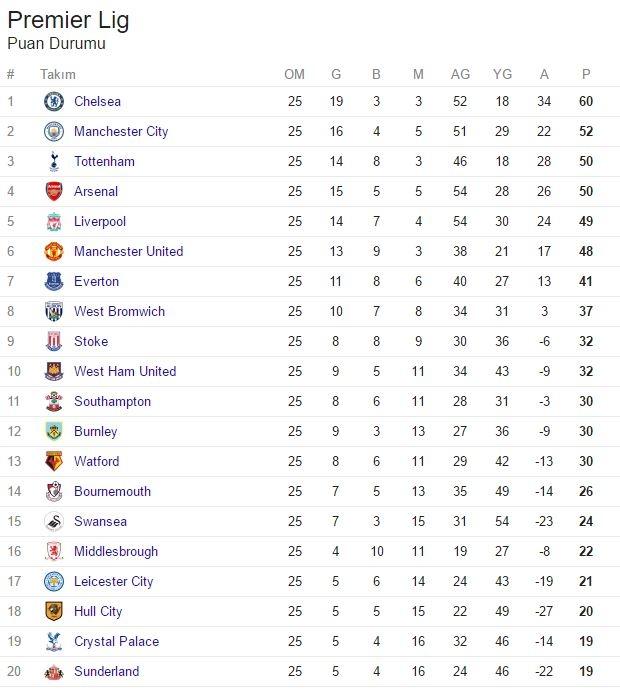Select the Crystal Palace team name
620x697 pixels.
pos(116,641)
